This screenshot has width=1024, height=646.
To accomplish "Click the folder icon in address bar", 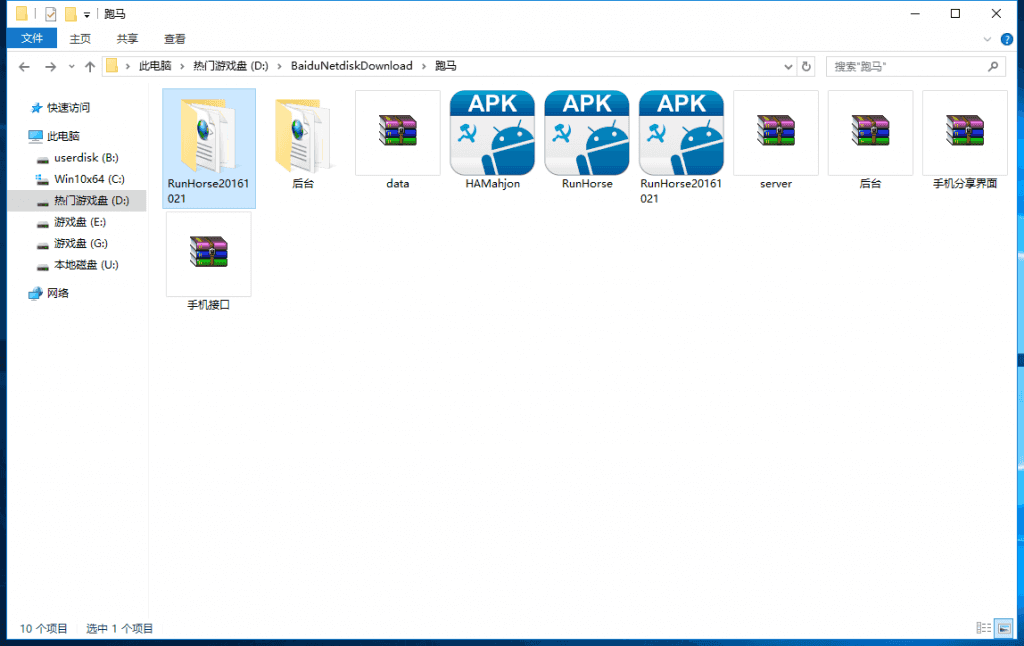I will click(x=112, y=66).
